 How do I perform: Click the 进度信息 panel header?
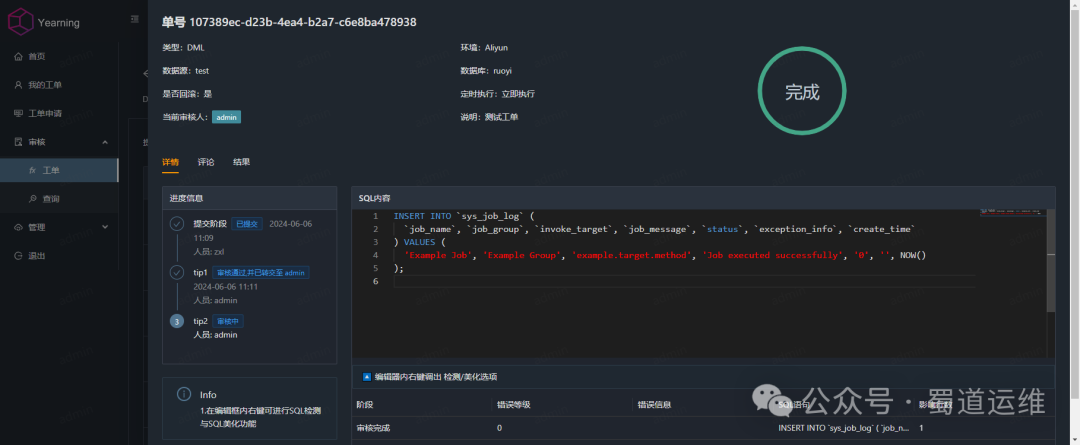249,198
